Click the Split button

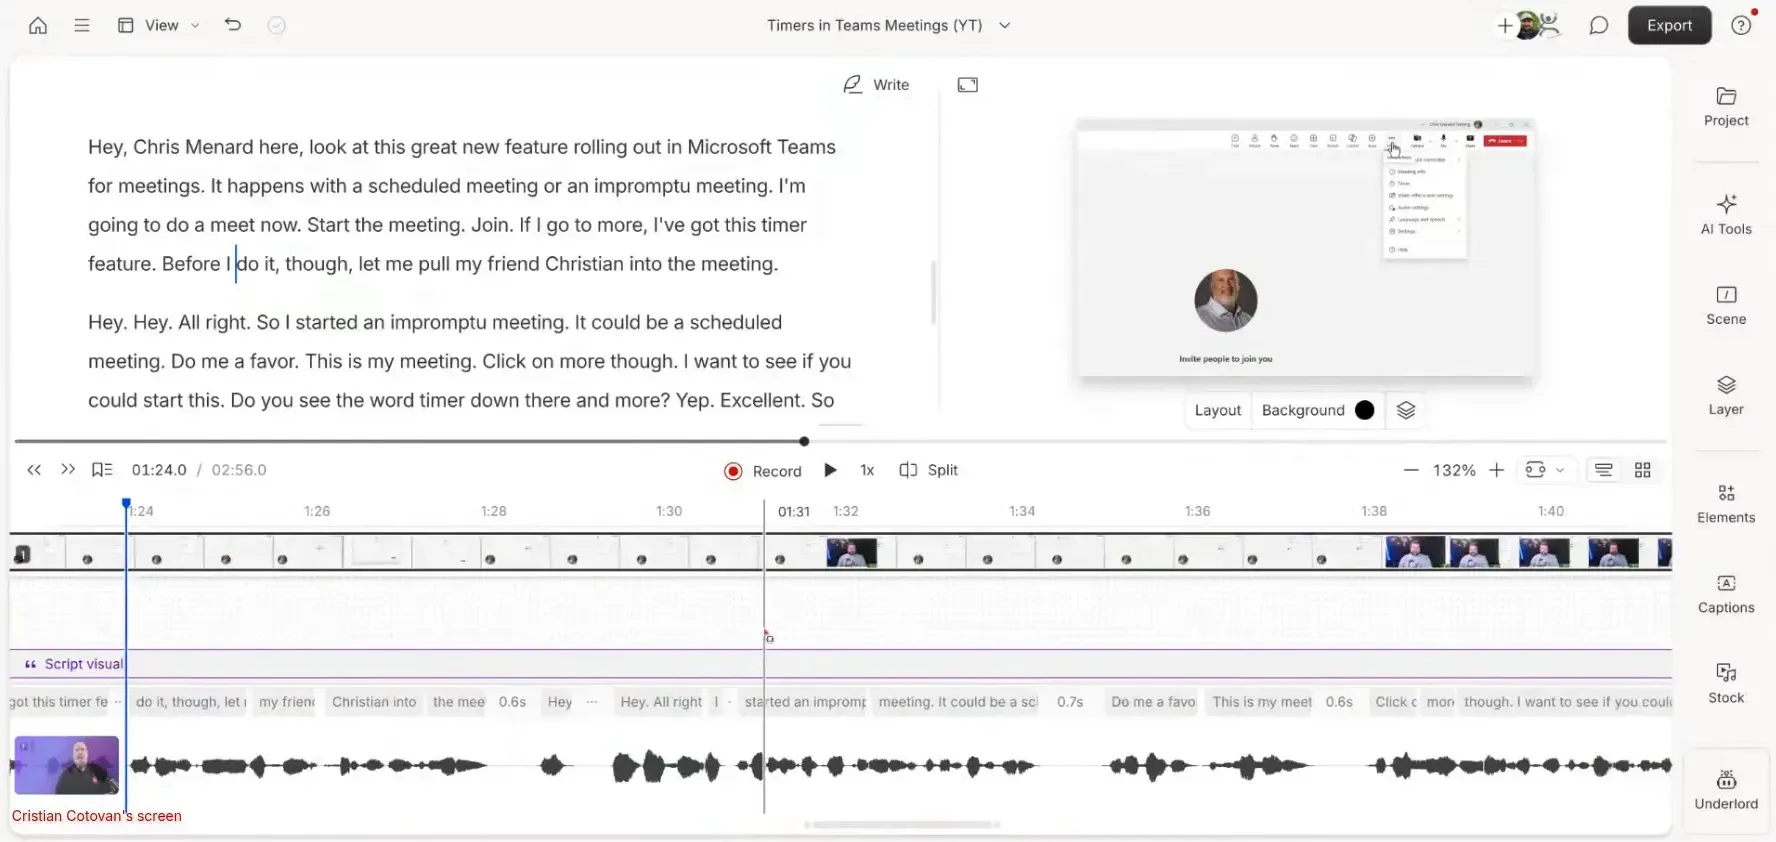[x=928, y=470]
